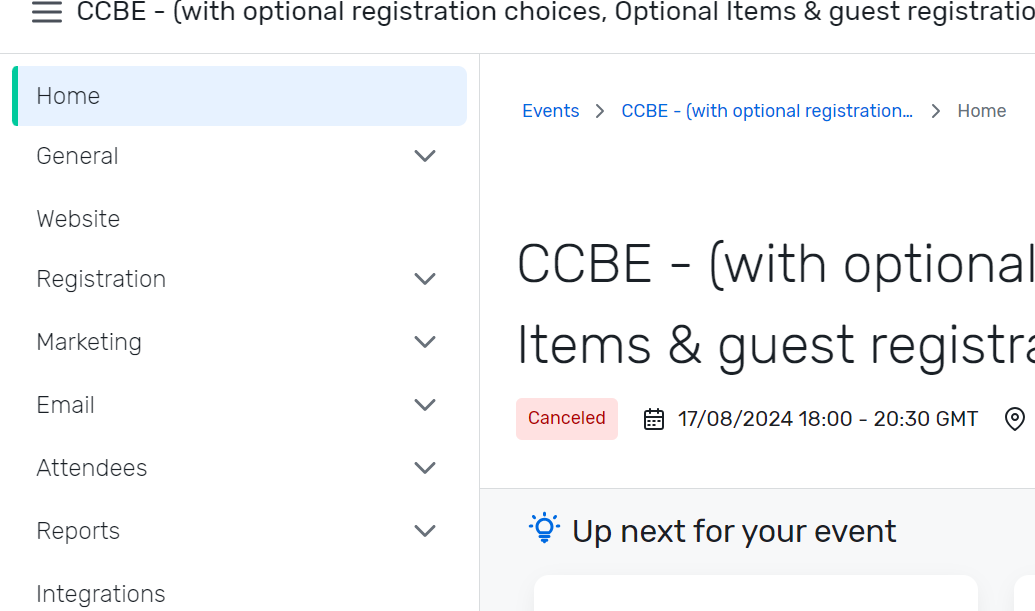Viewport: 1035px width, 611px height.
Task: Expand the Registration section
Action: coord(424,279)
